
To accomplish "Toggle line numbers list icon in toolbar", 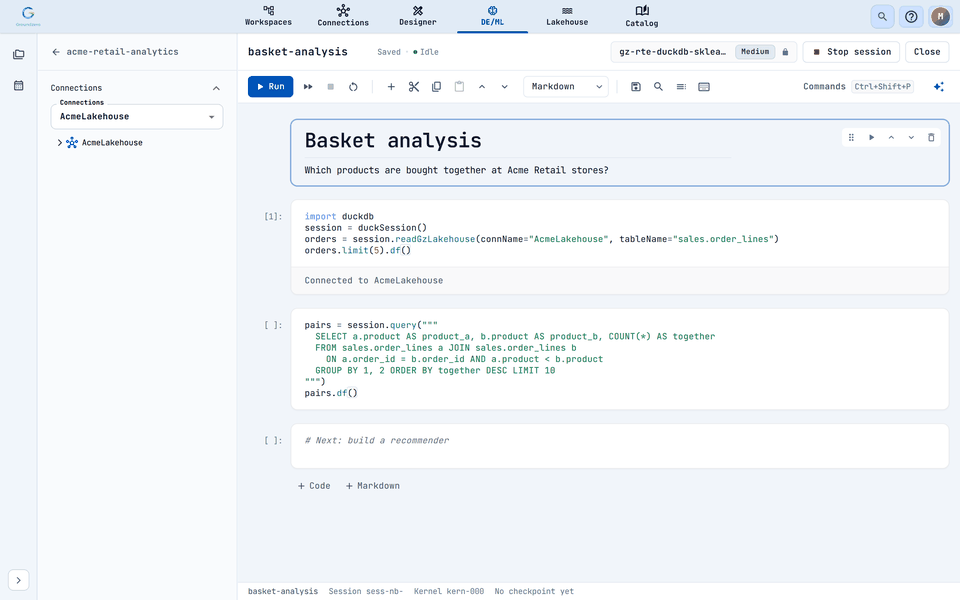I will click(681, 87).
